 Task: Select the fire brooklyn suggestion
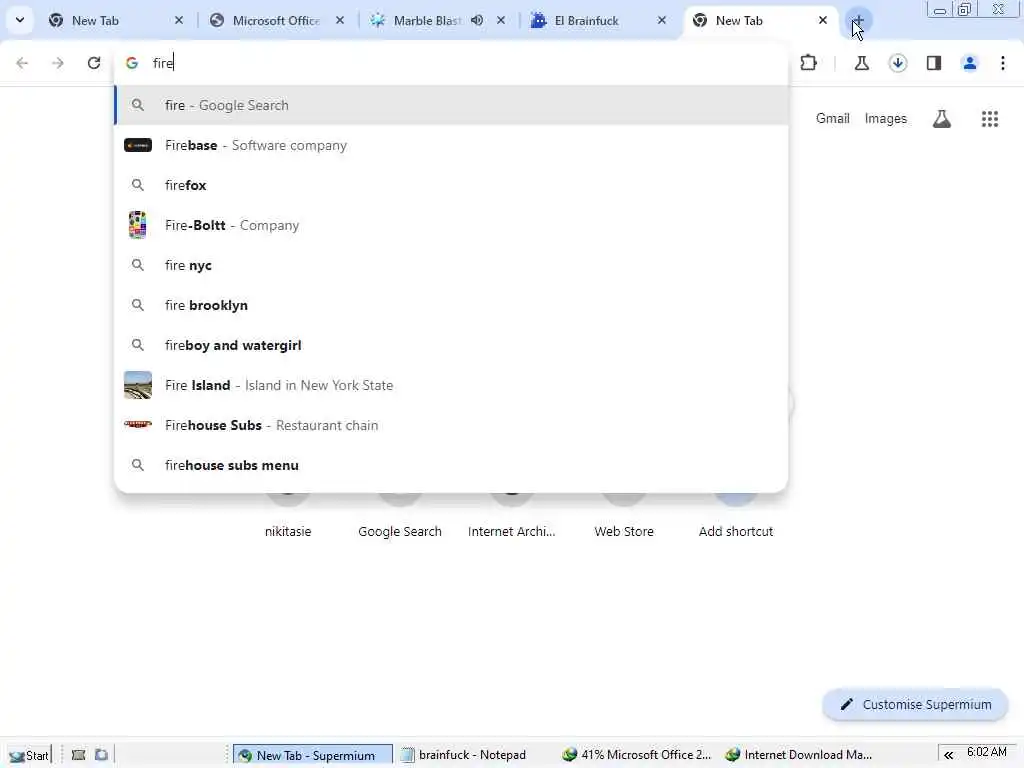[451, 305]
